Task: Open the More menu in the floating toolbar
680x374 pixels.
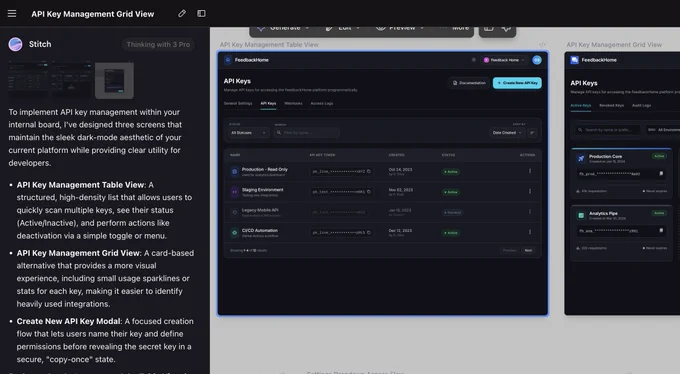Action: pos(455,28)
